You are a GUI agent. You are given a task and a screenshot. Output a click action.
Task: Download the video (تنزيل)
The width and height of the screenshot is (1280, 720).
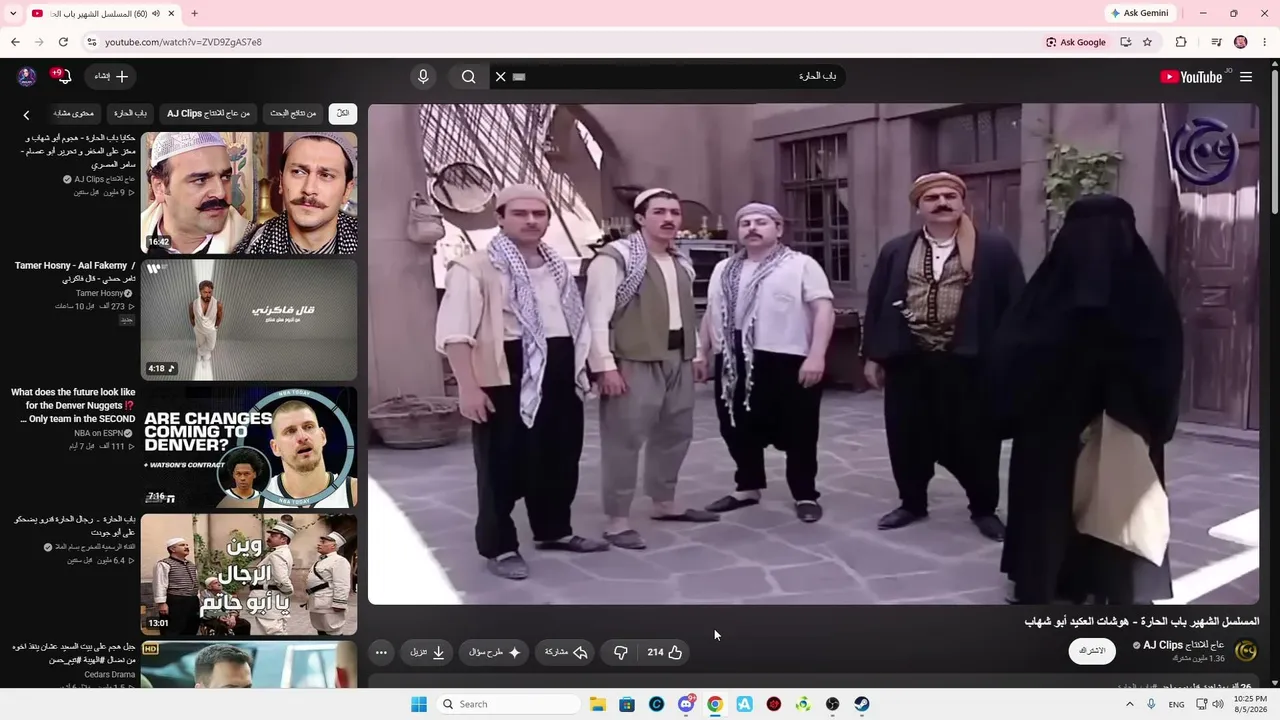tap(428, 652)
